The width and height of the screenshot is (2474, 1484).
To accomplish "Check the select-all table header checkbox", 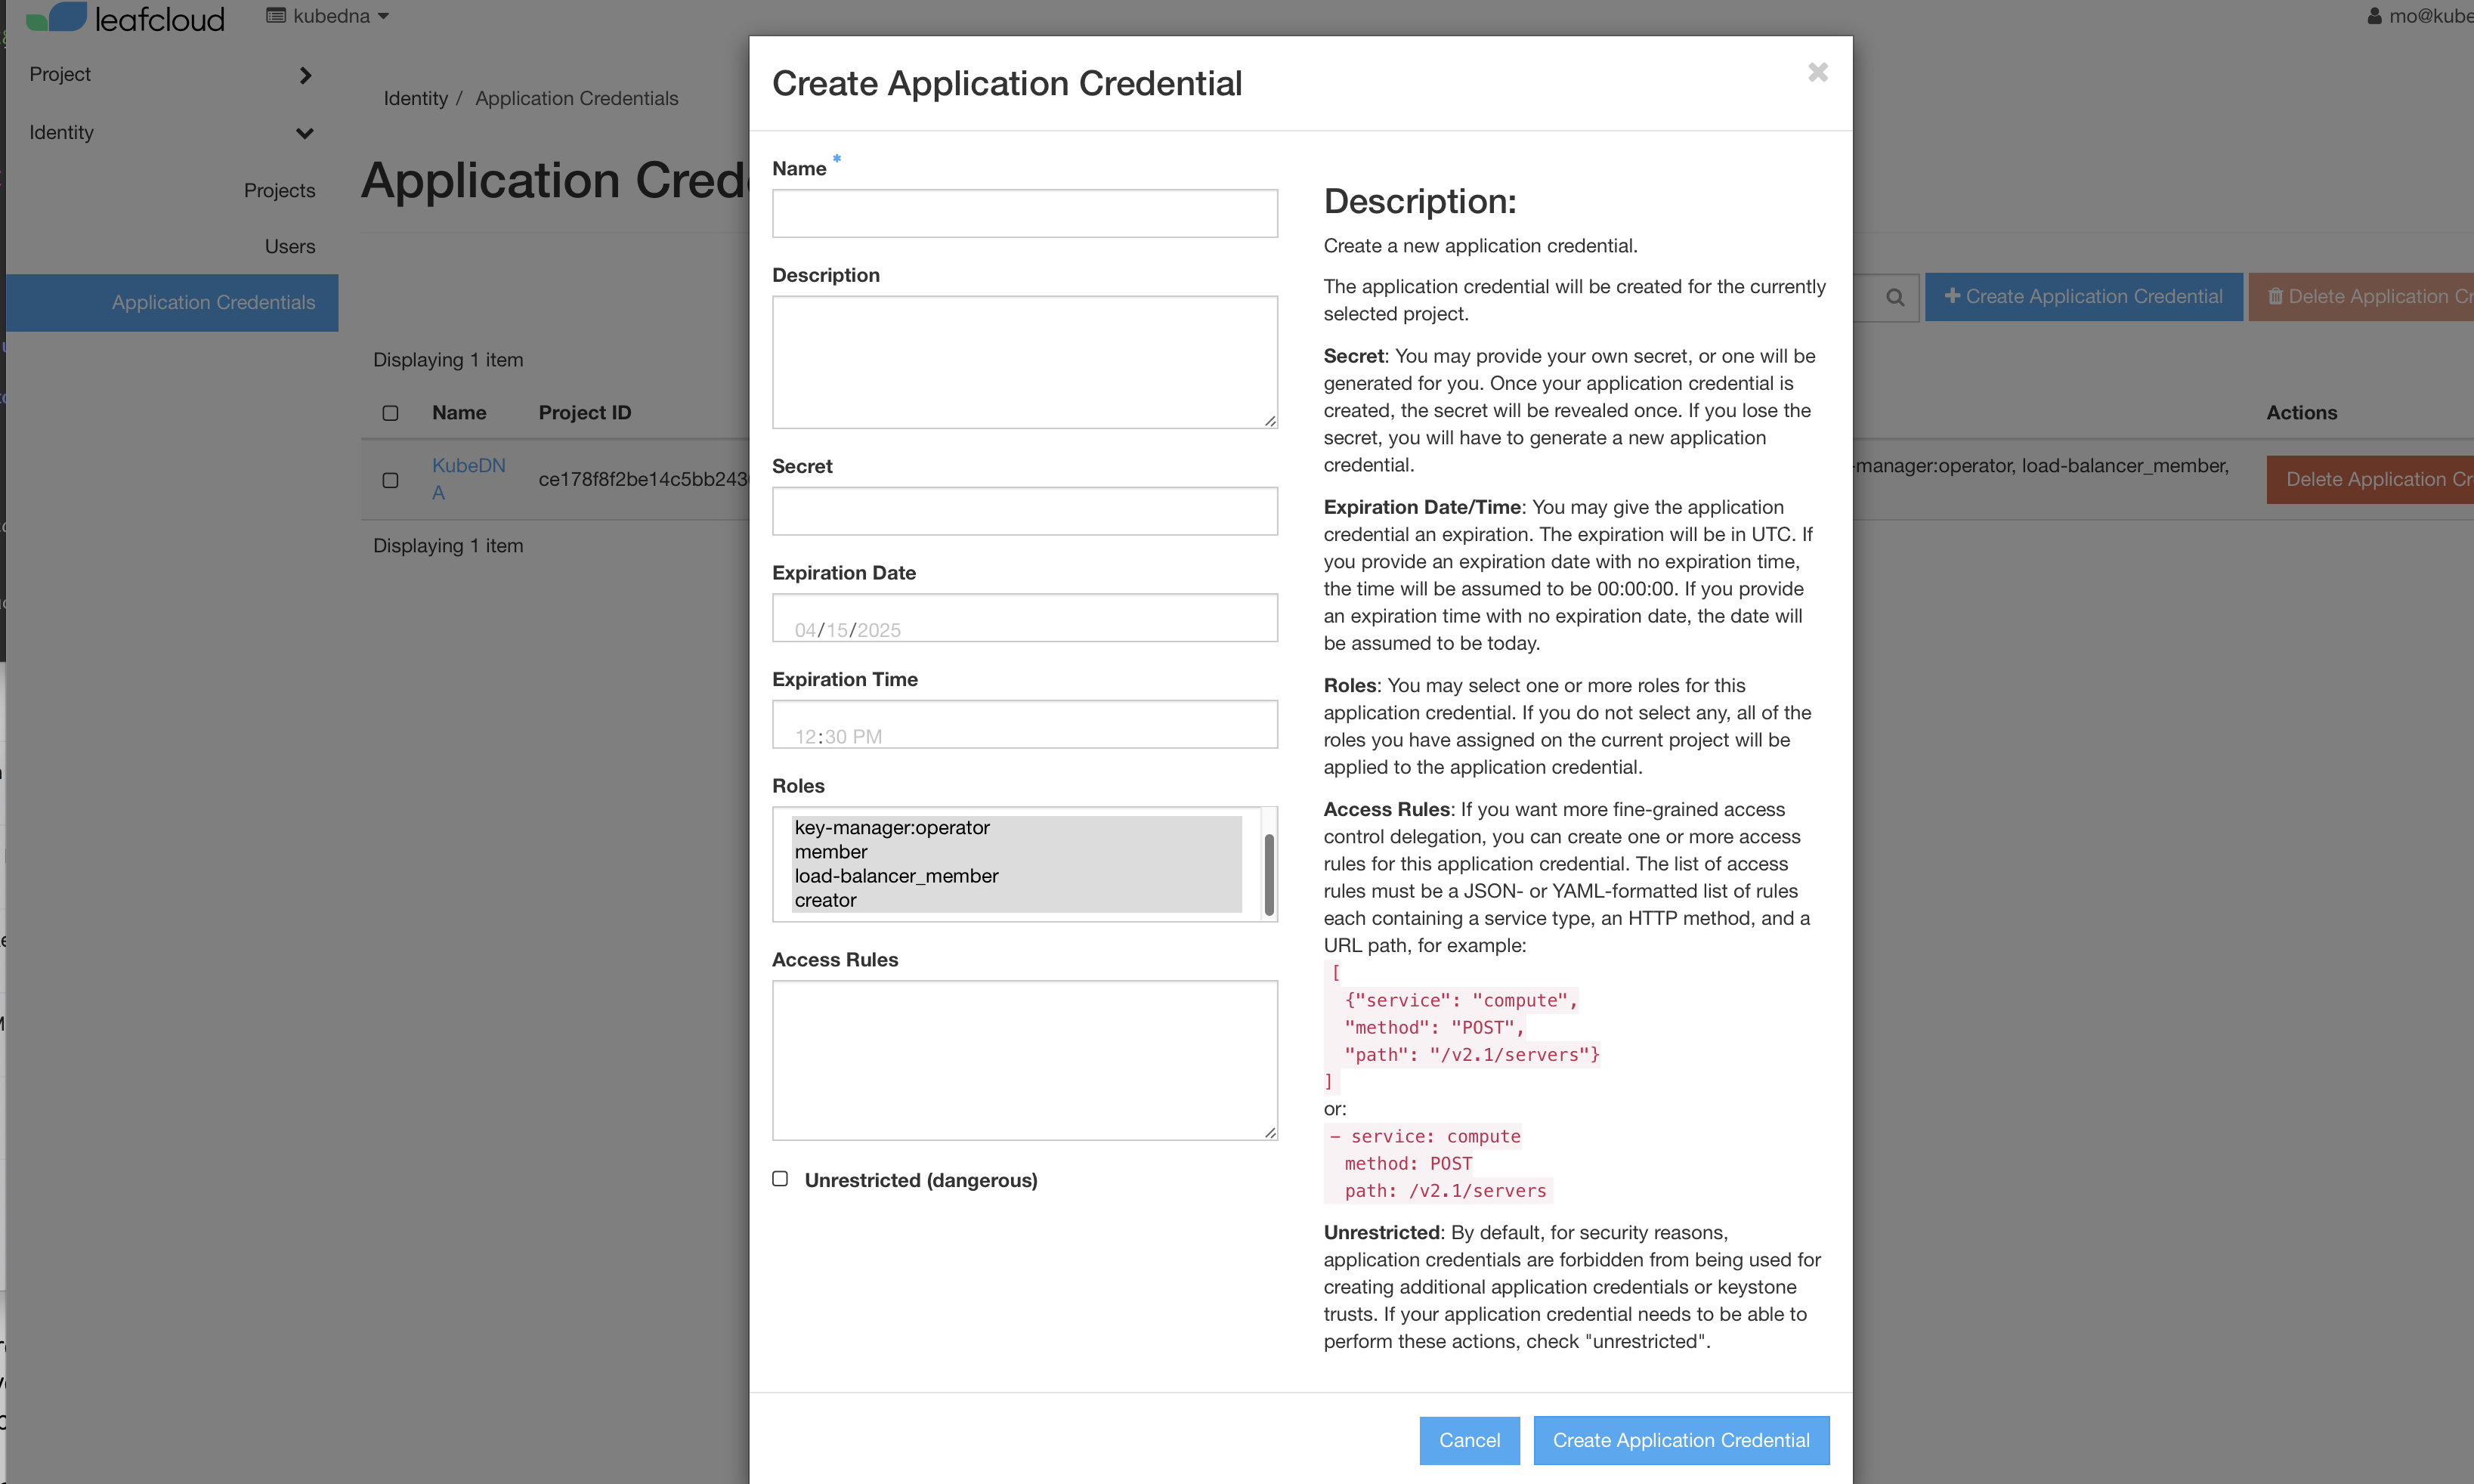I will (390, 413).
